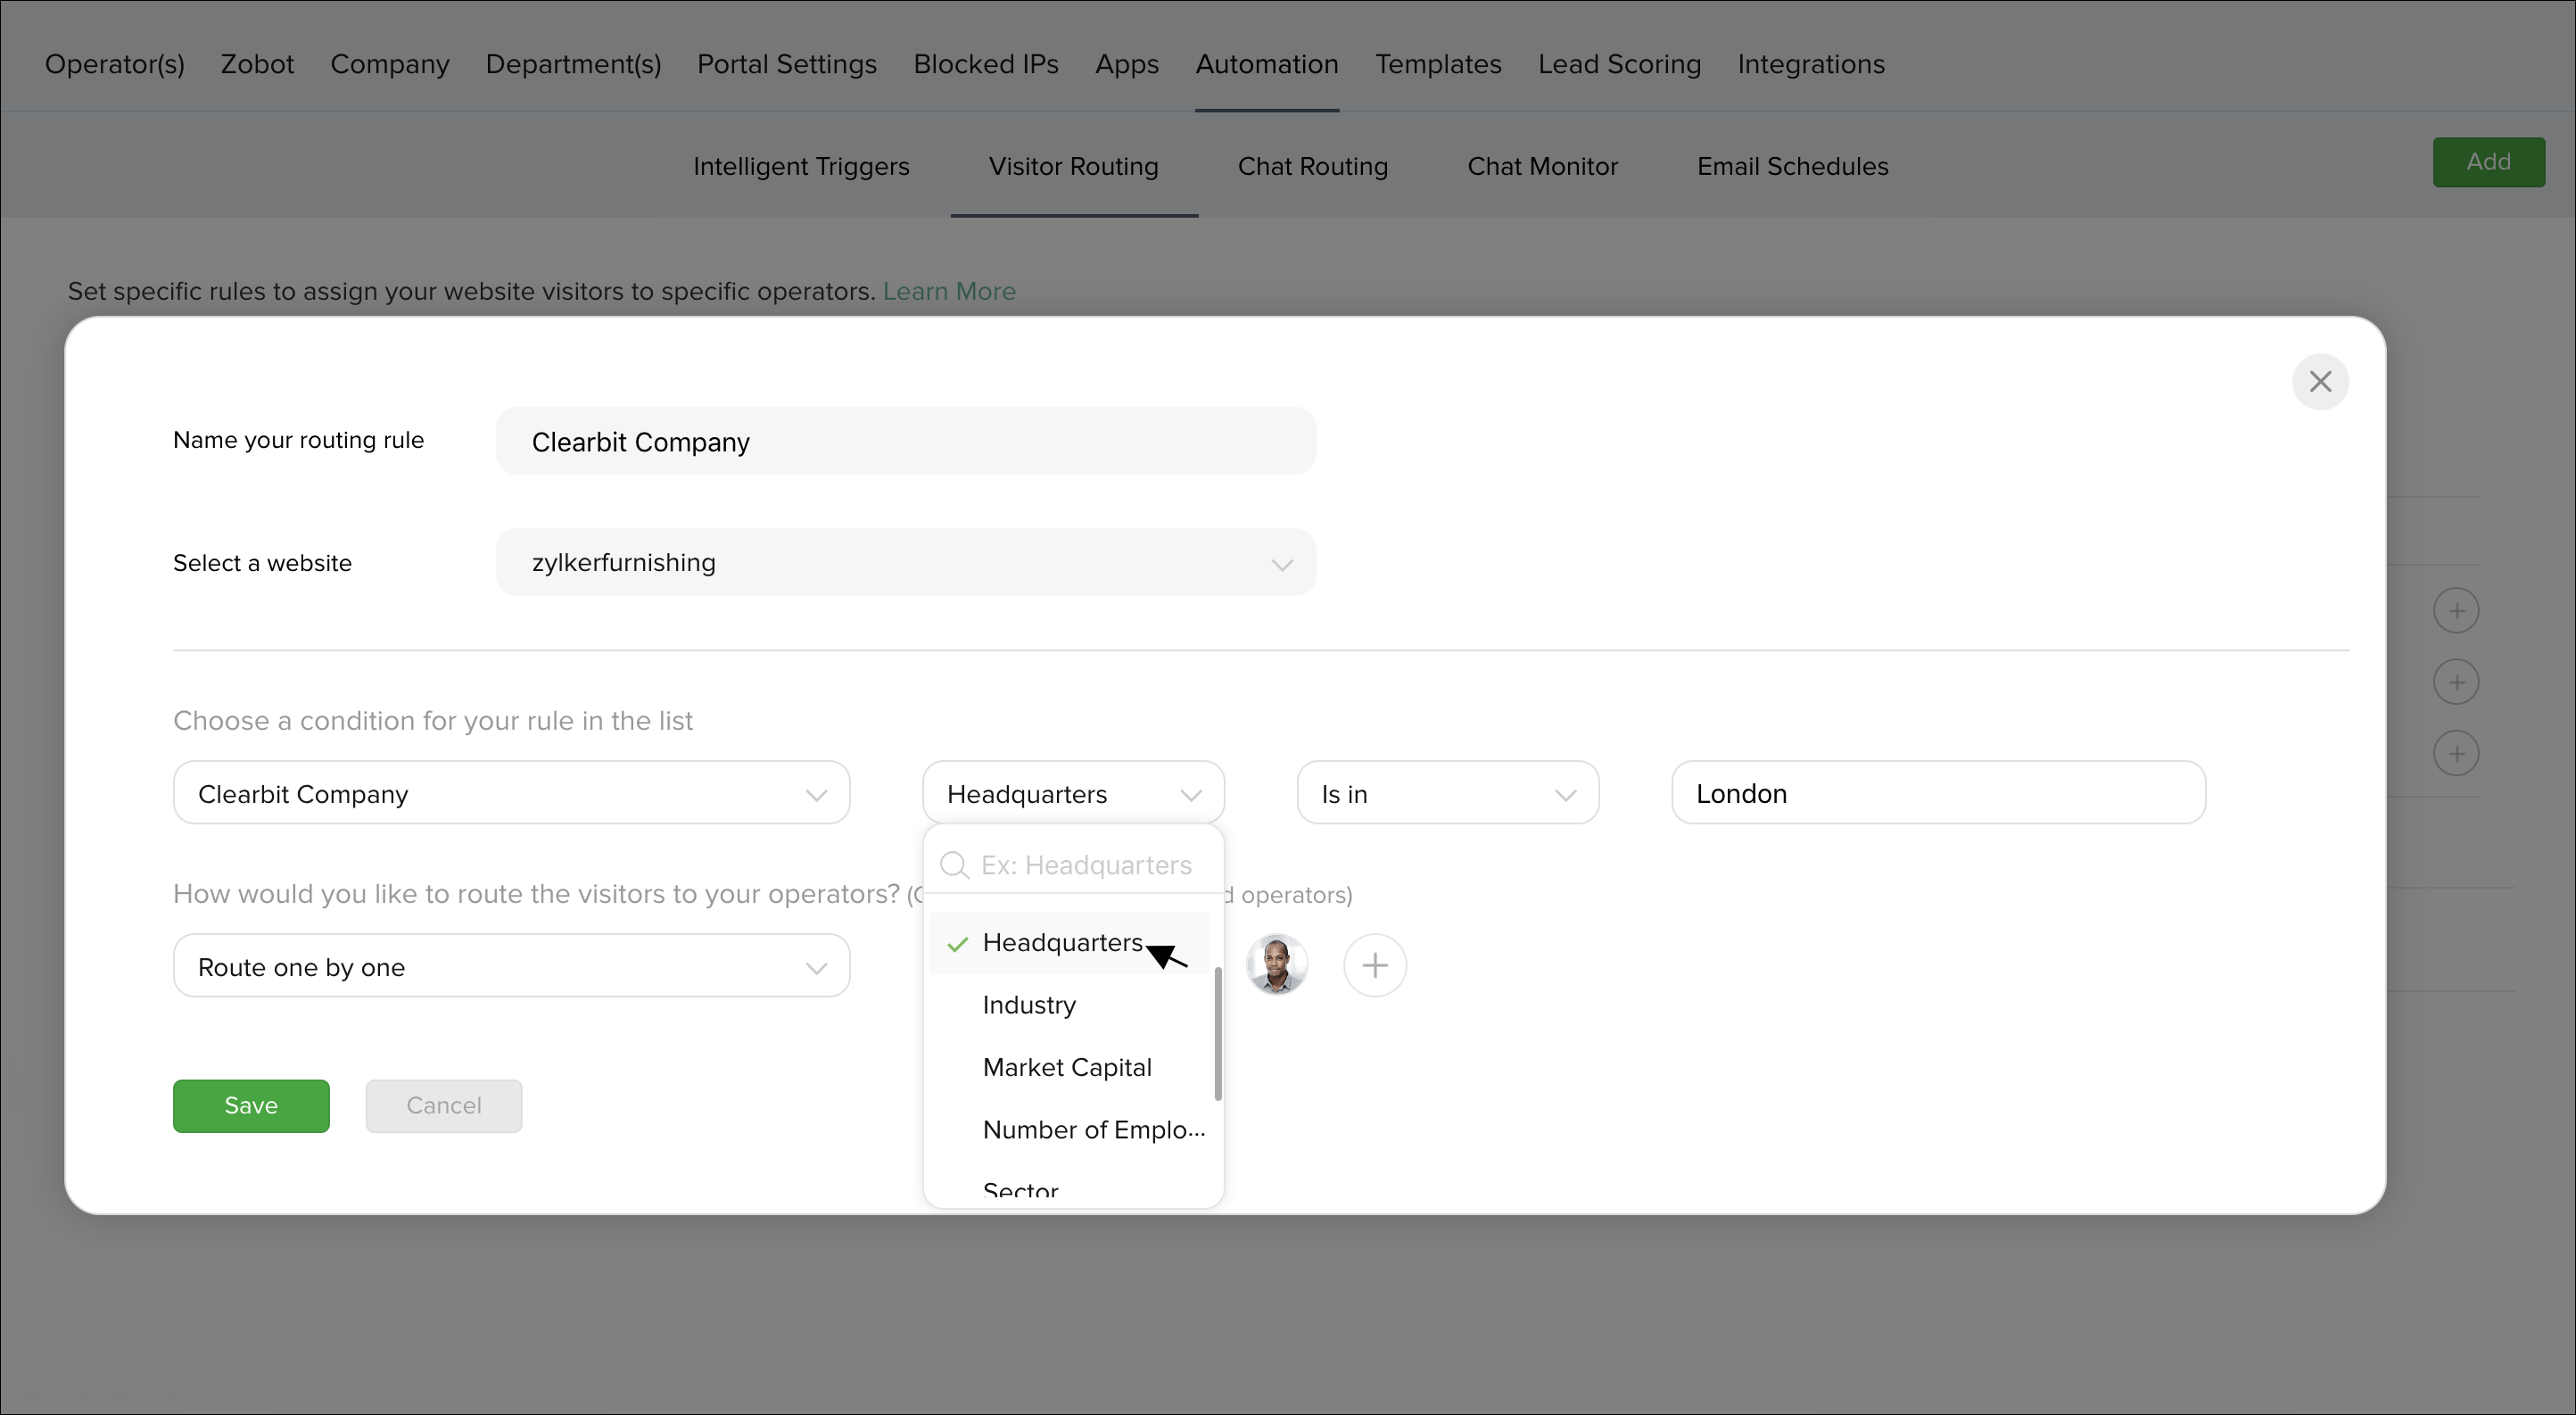Choose Market Capital option
Screen dimensions: 2576x1415
(x=1067, y=1067)
